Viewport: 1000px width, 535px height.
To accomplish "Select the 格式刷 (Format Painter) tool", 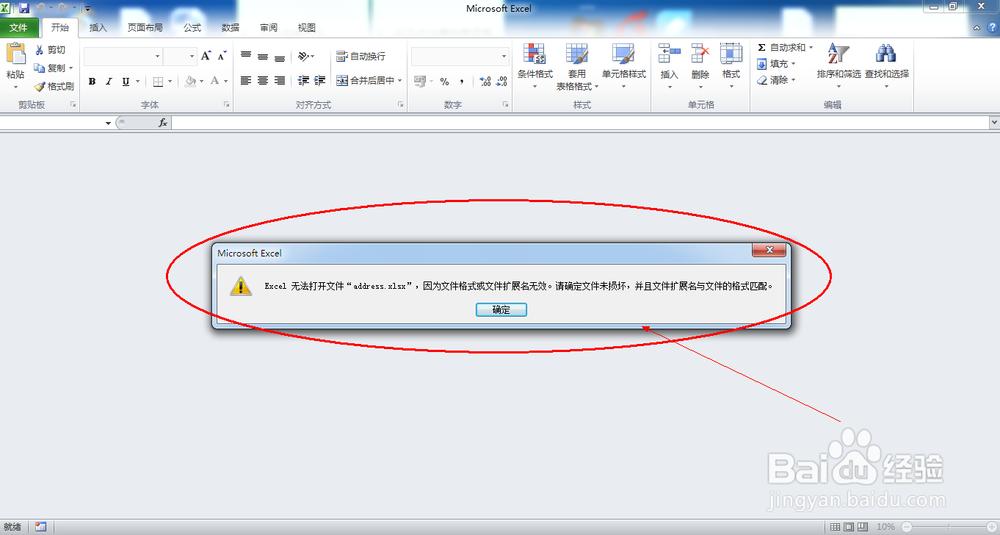I will (x=39, y=86).
